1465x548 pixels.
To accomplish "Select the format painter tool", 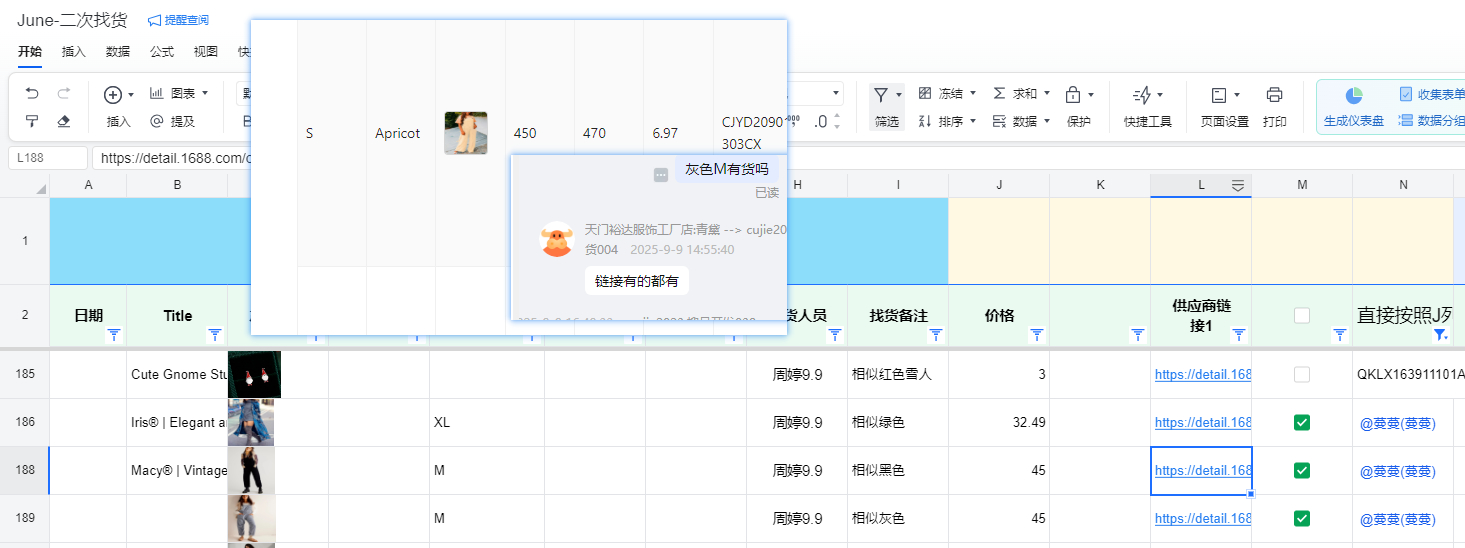I will [x=32, y=121].
